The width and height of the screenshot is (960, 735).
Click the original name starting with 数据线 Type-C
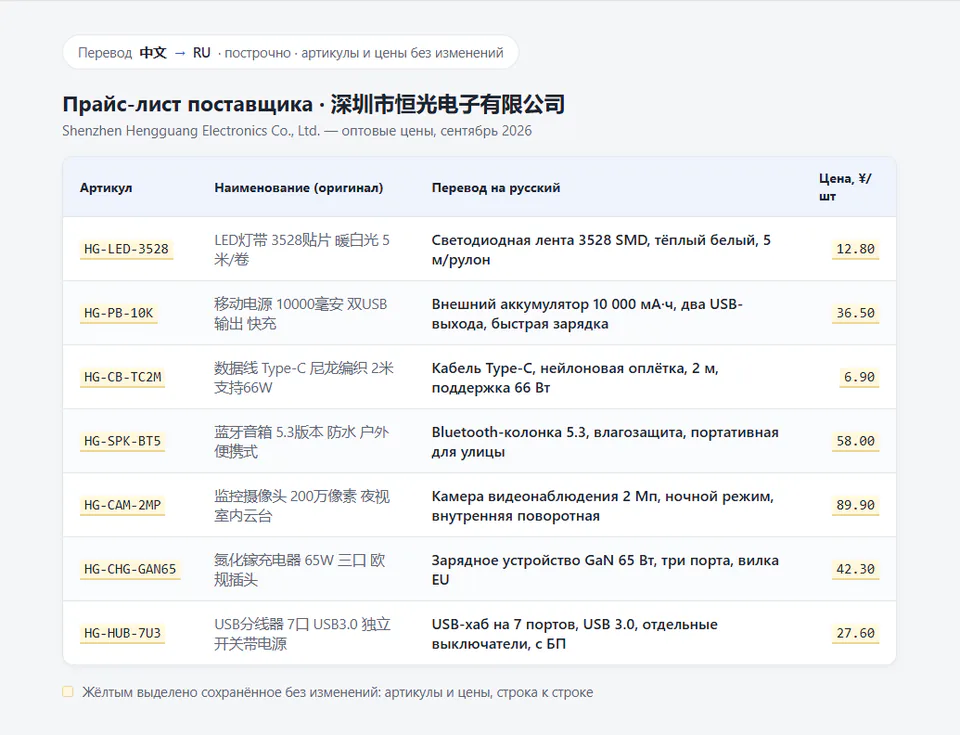coord(304,377)
